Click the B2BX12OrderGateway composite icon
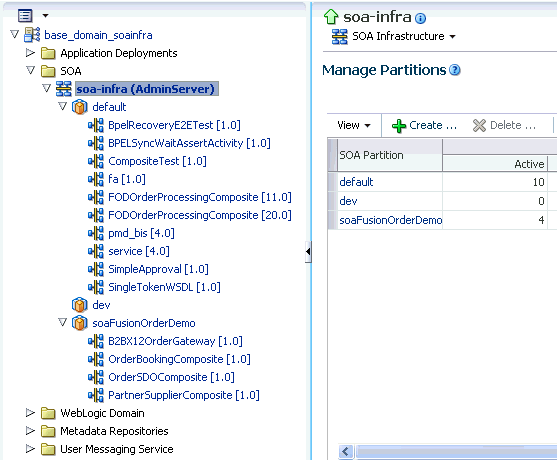Viewport: 557px width, 460px height. [x=96, y=341]
